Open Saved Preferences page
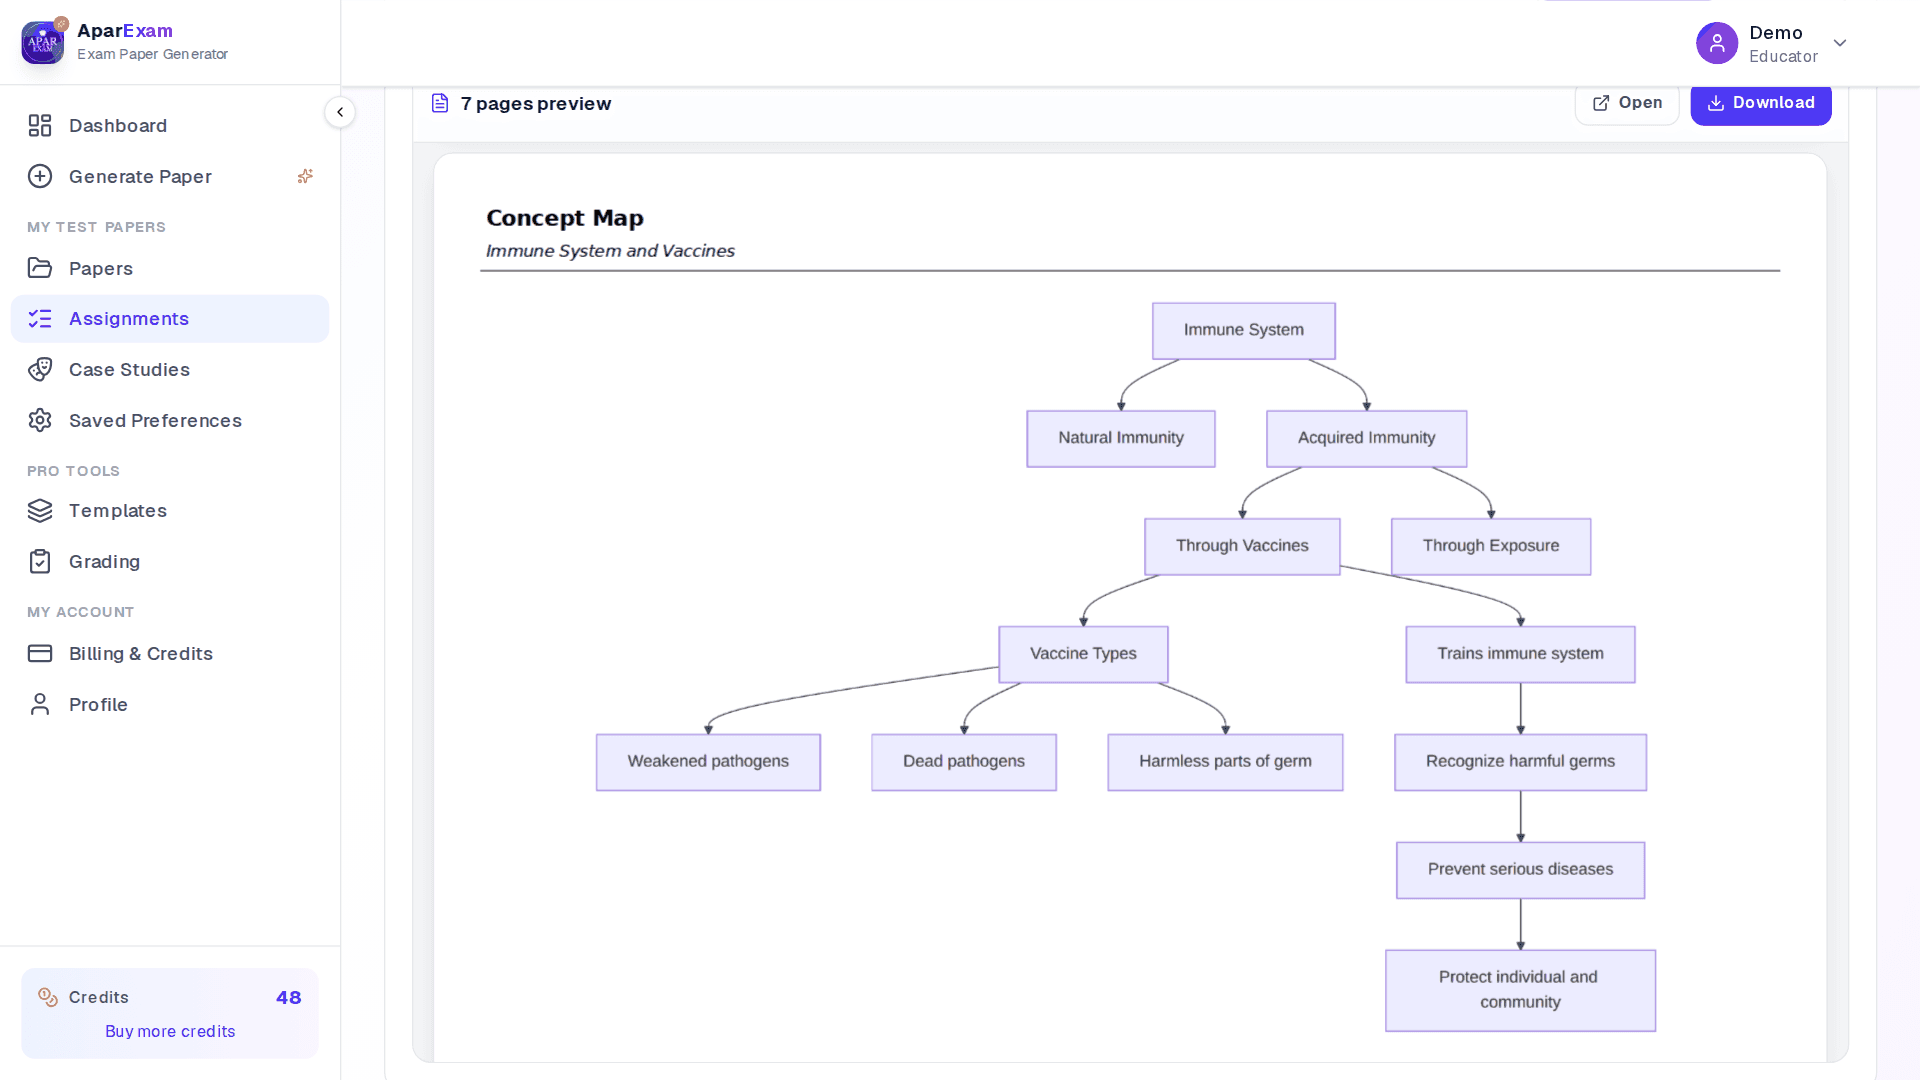Screen dimensions: 1920x1080 (x=170, y=421)
